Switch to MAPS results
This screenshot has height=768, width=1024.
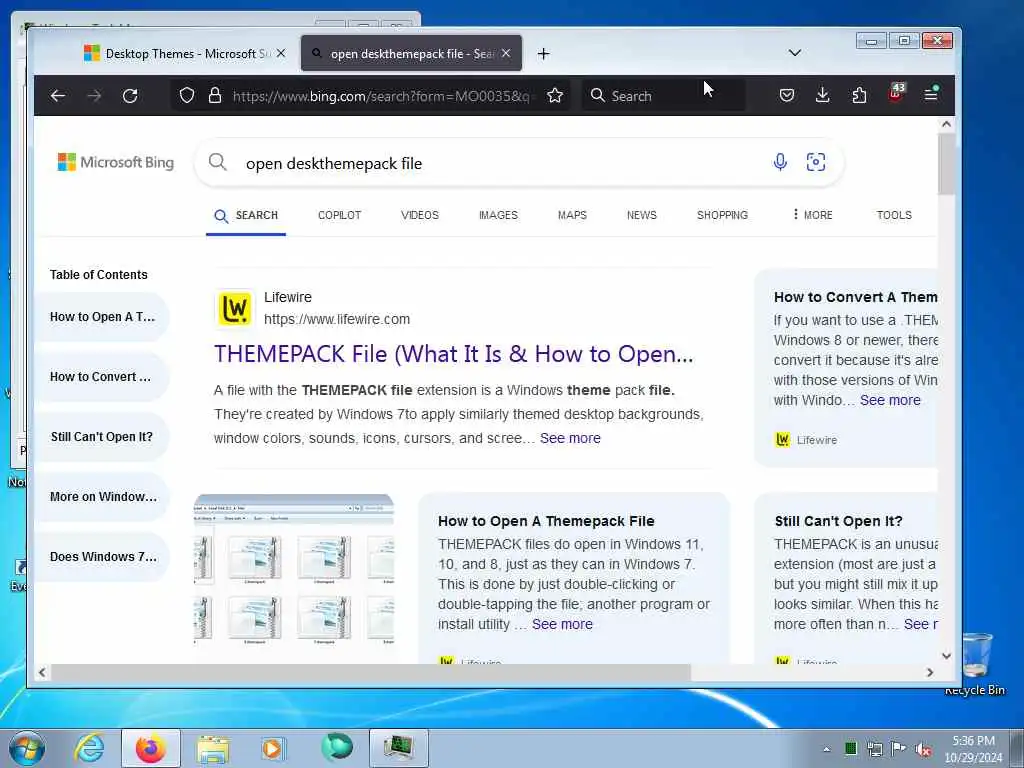click(572, 215)
